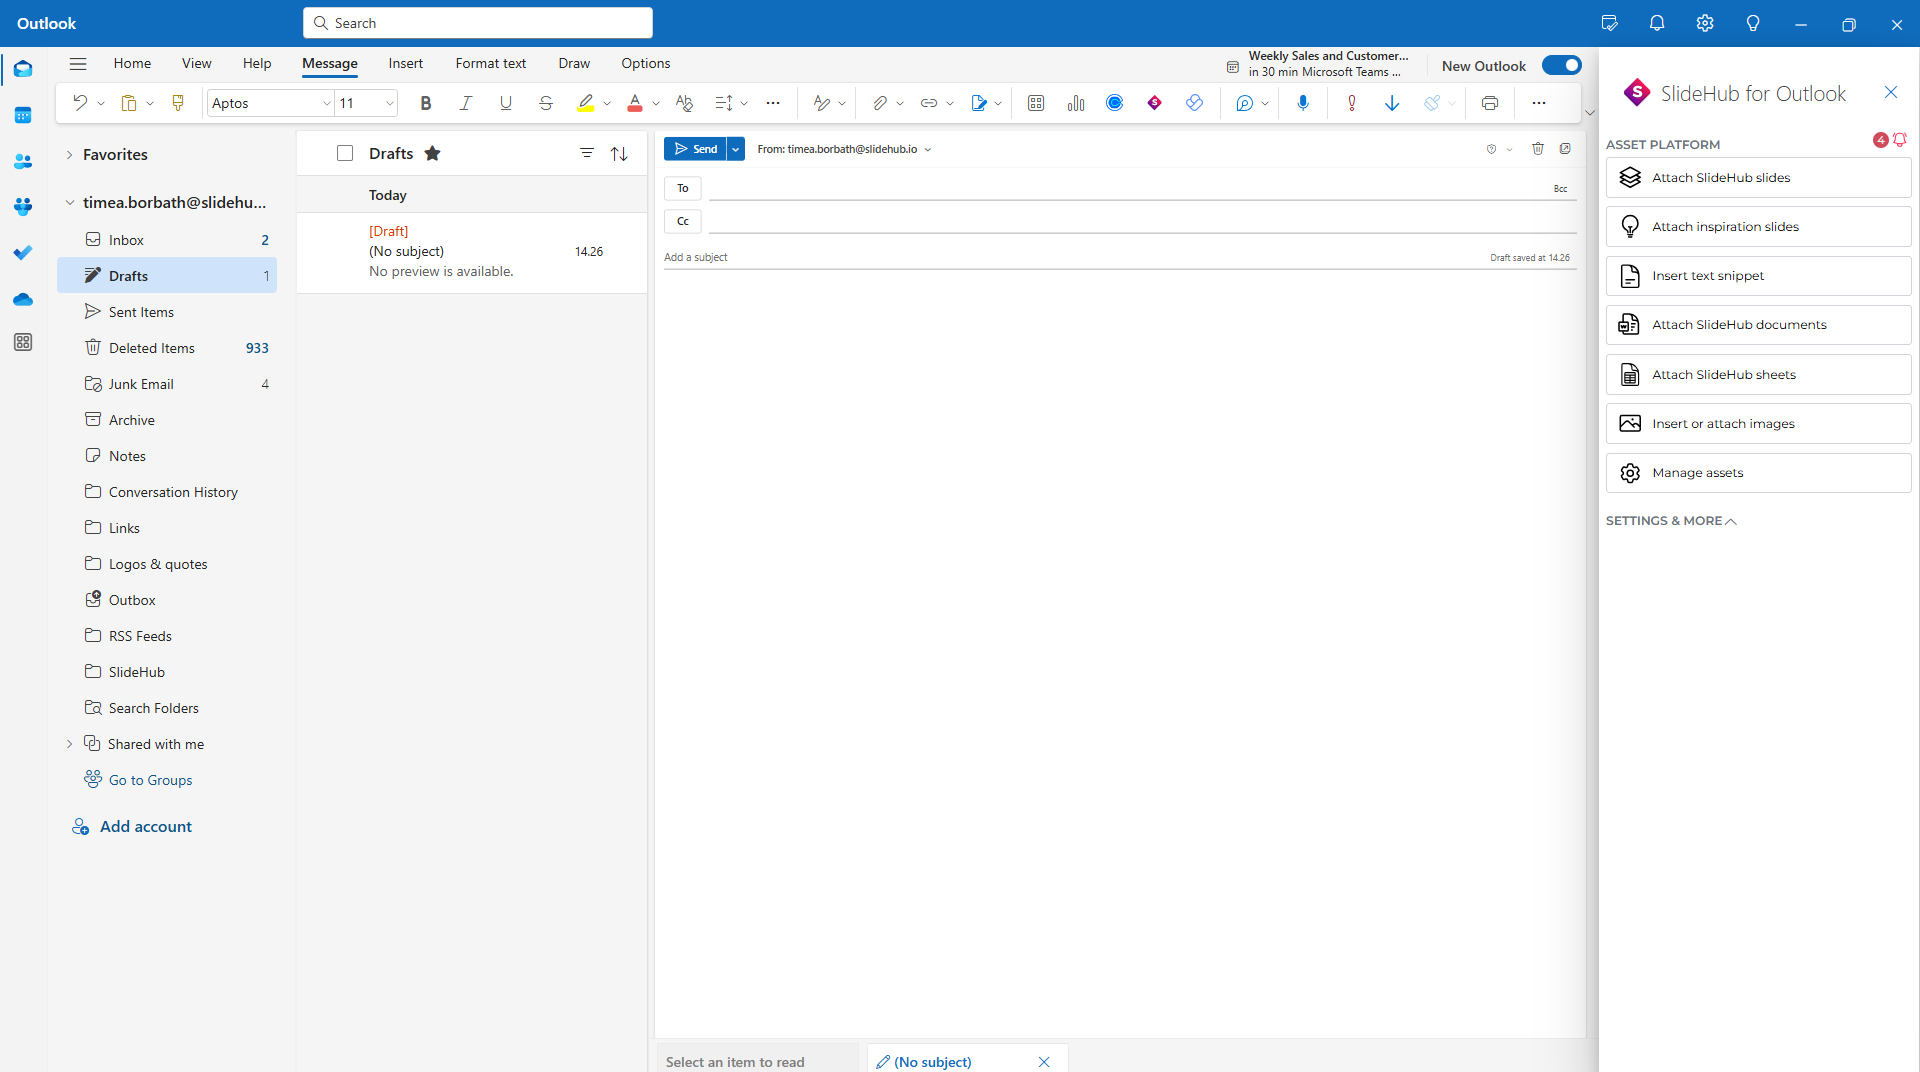The height and width of the screenshot is (1072, 1920).
Task: Expand the Favorites folder group
Action: click(x=70, y=154)
